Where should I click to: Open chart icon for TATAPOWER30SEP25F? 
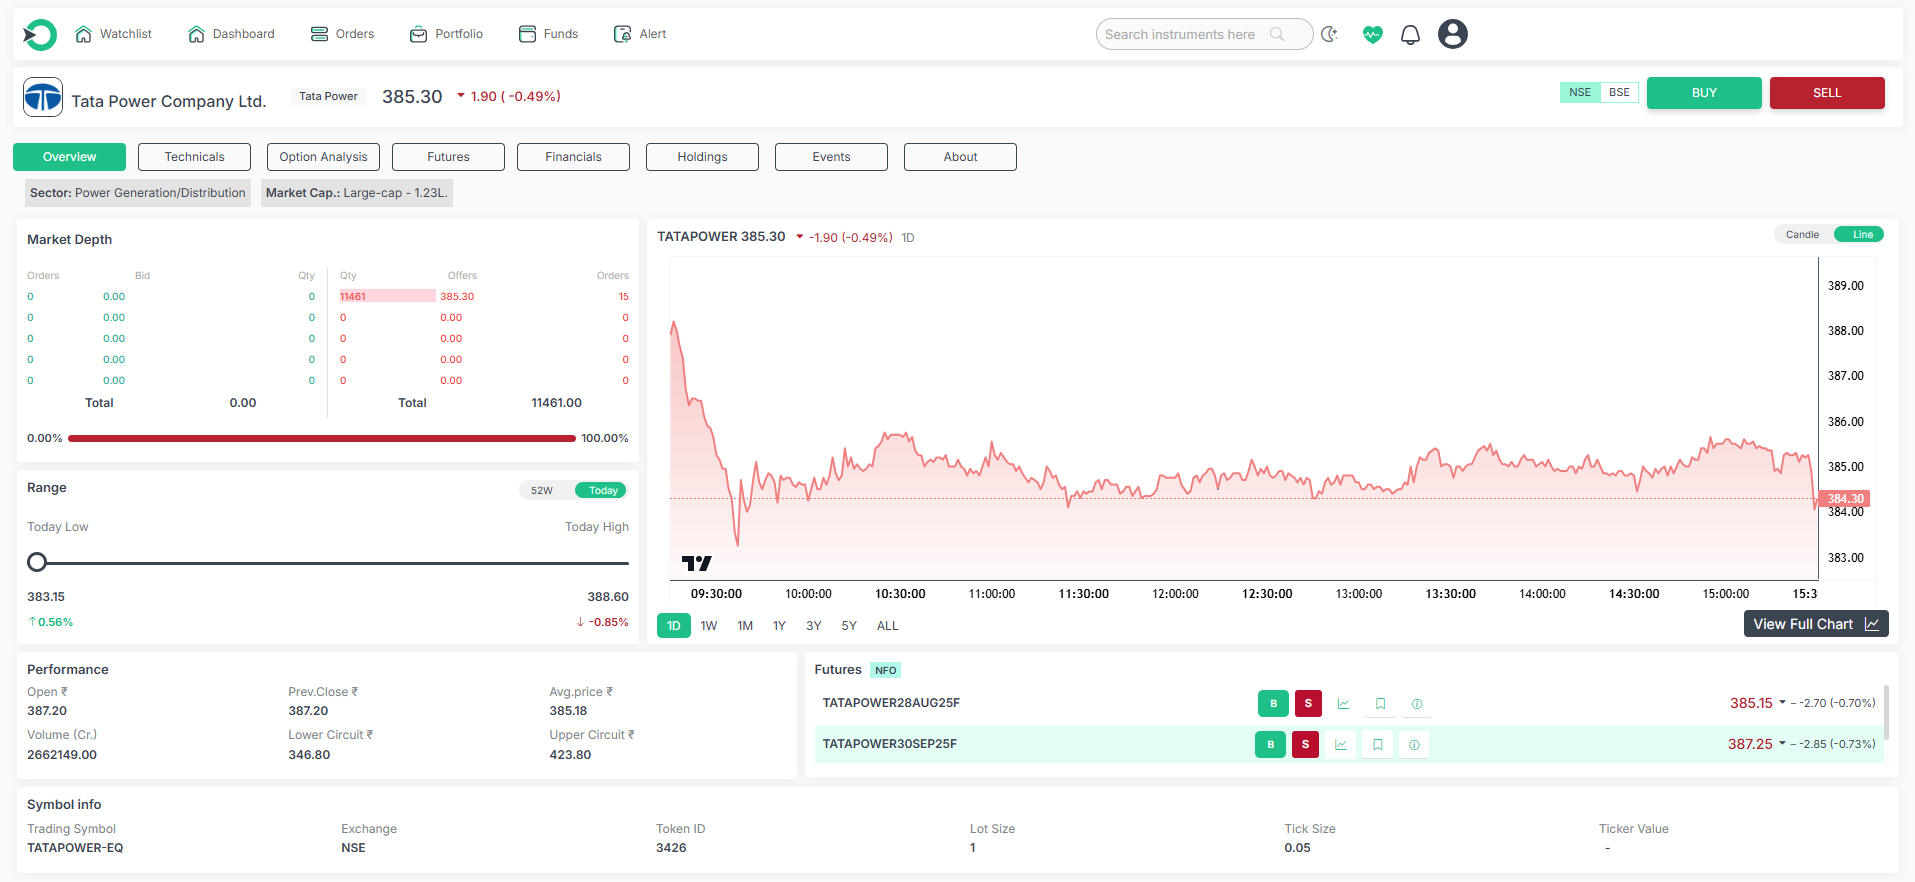(1340, 745)
